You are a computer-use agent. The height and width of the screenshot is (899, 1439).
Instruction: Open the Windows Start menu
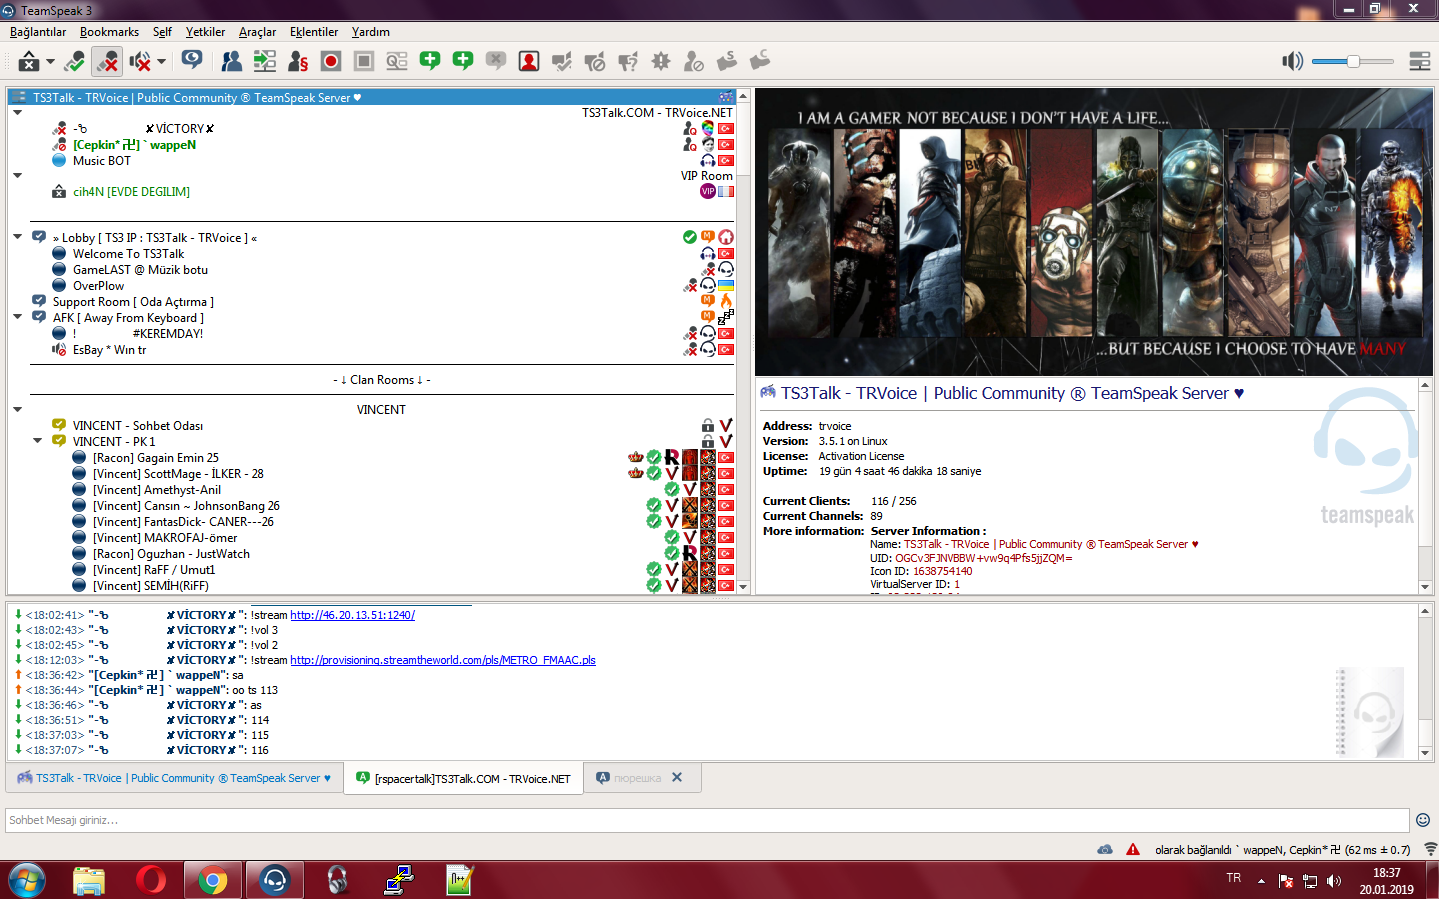[27, 880]
